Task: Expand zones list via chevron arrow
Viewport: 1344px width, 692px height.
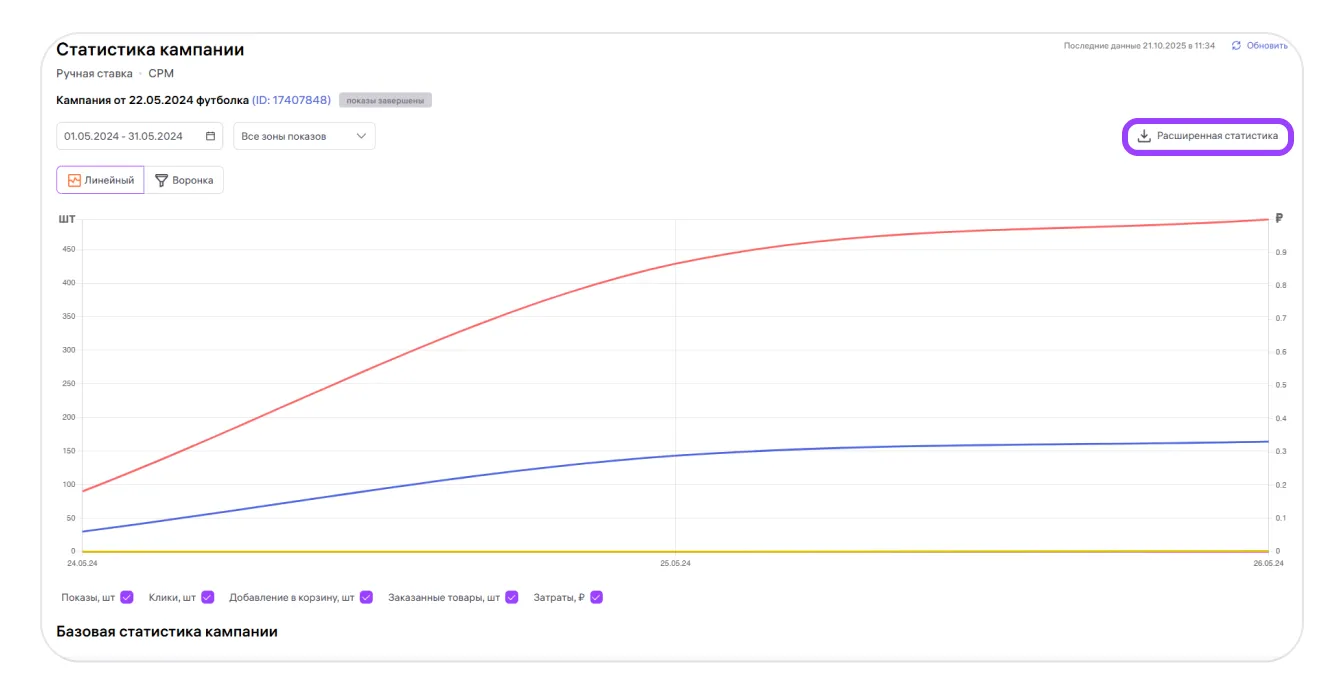Action: (x=361, y=136)
